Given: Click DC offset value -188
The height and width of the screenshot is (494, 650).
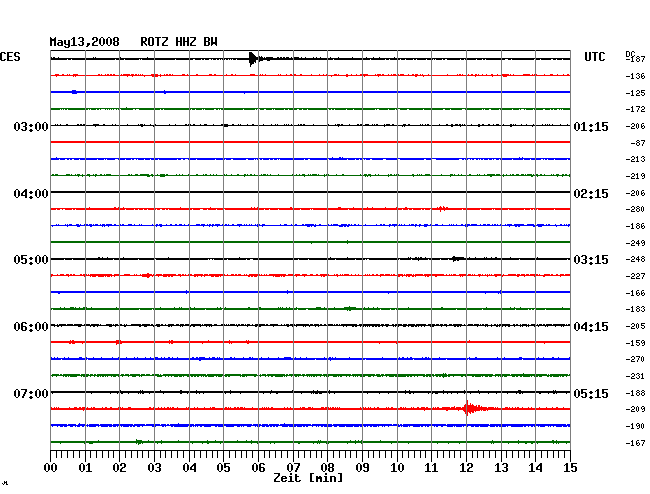Looking at the screenshot, I should (x=635, y=393).
